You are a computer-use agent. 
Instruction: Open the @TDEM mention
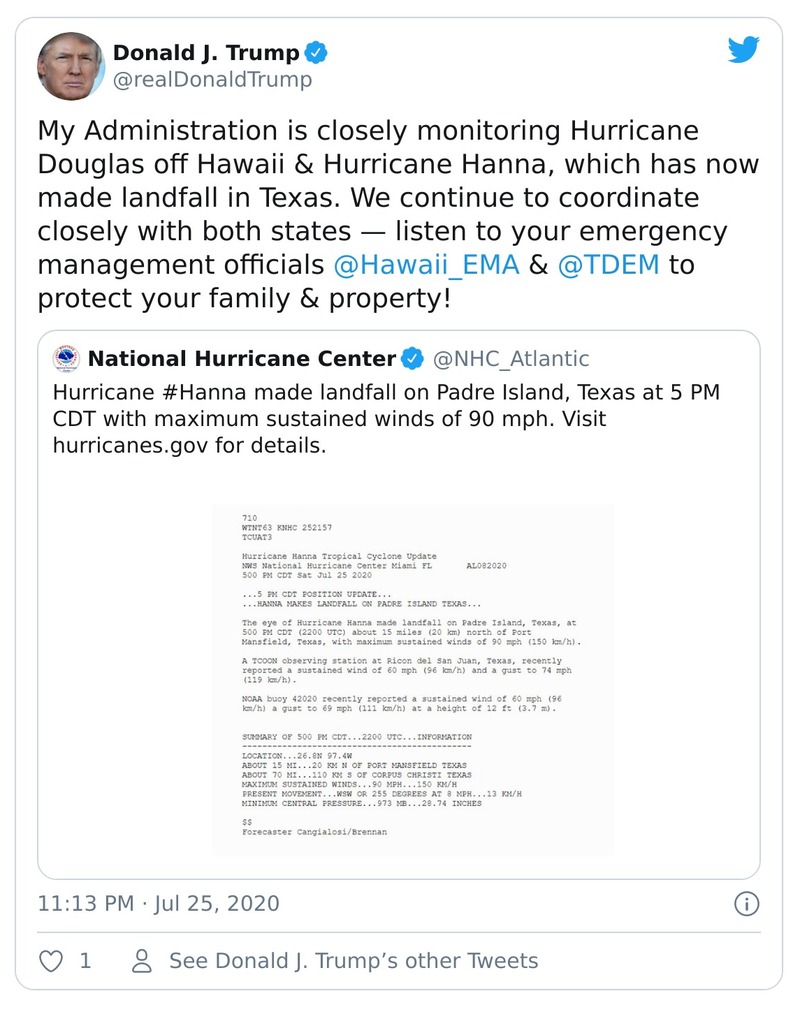click(610, 265)
